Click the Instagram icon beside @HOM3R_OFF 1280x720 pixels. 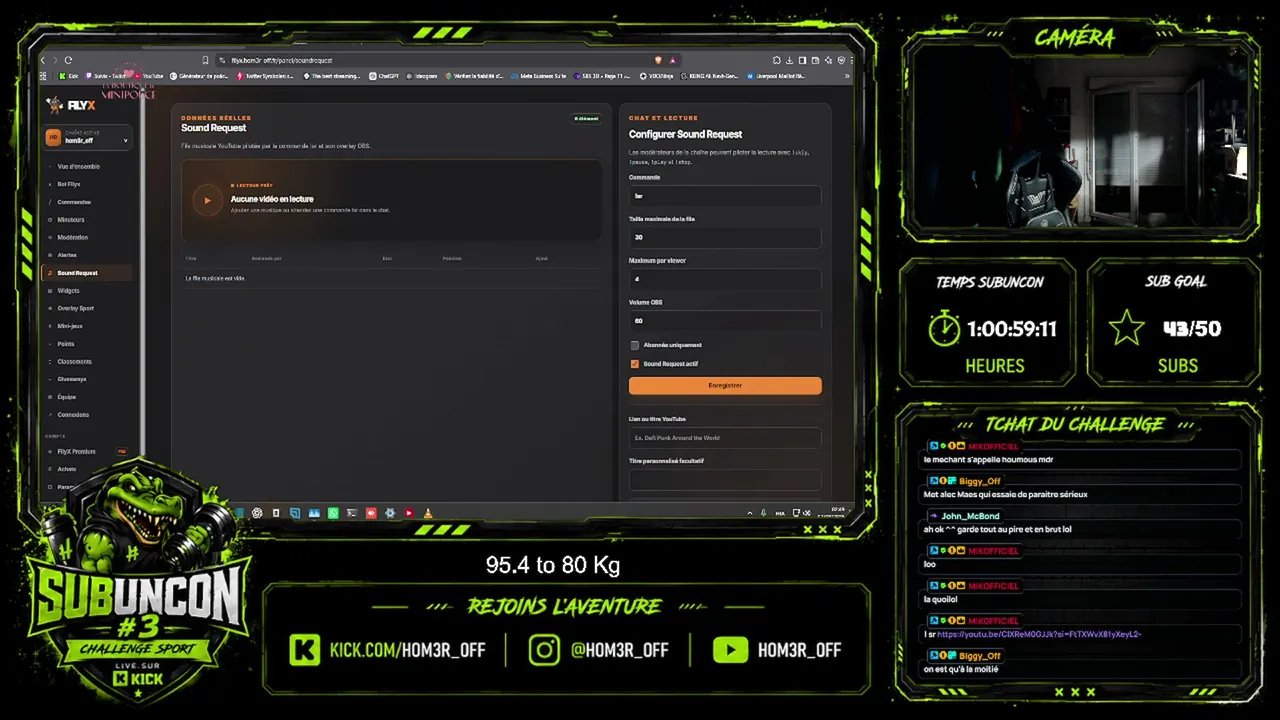(x=545, y=650)
